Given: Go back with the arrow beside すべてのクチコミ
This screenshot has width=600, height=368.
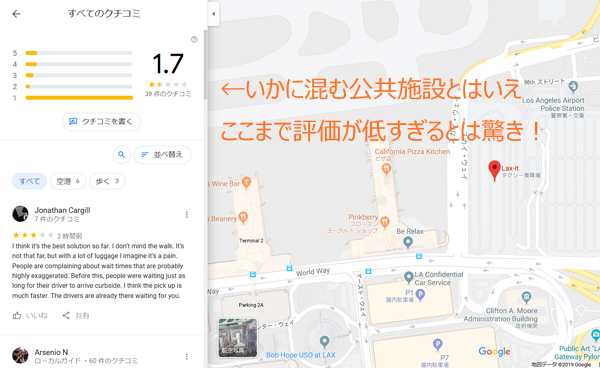Looking at the screenshot, I should click(x=16, y=14).
